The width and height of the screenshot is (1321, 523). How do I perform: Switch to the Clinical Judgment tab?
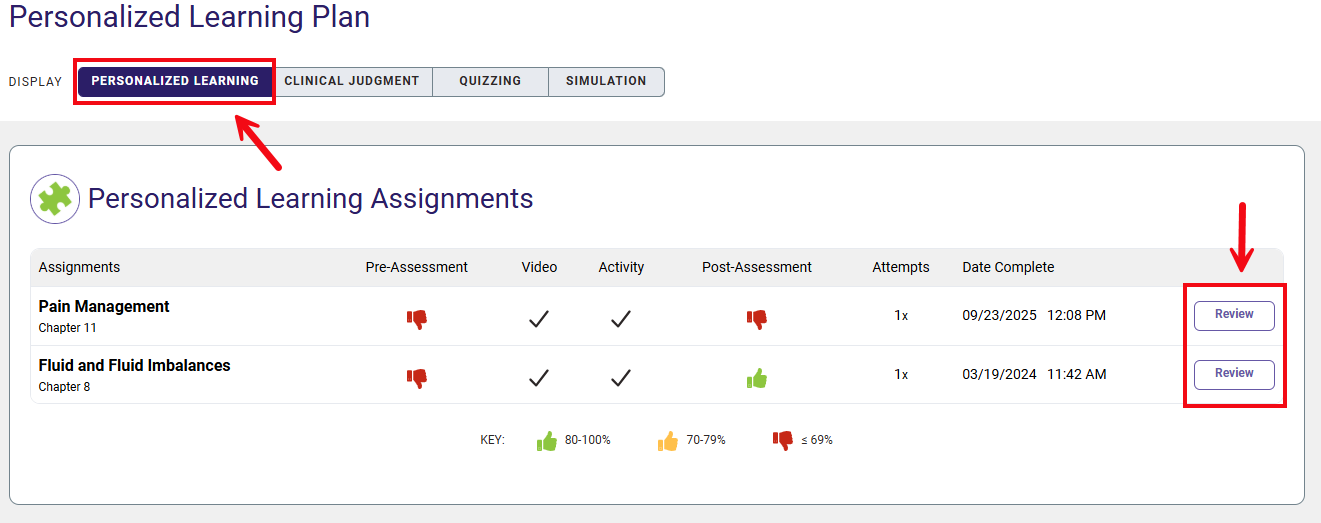tap(352, 81)
